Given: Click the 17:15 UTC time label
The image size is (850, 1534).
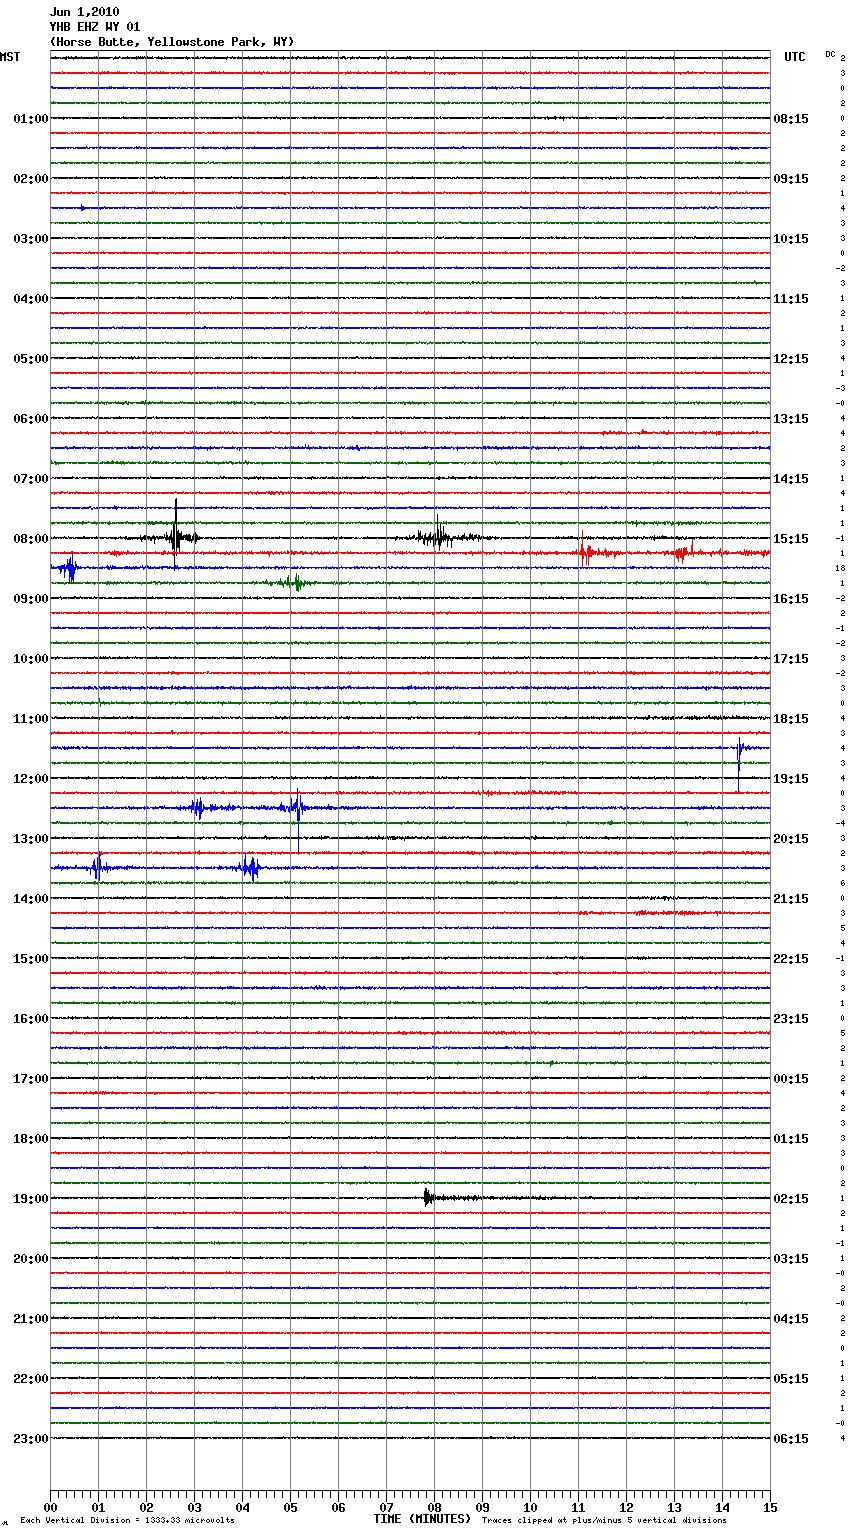Looking at the screenshot, I should coord(791,659).
